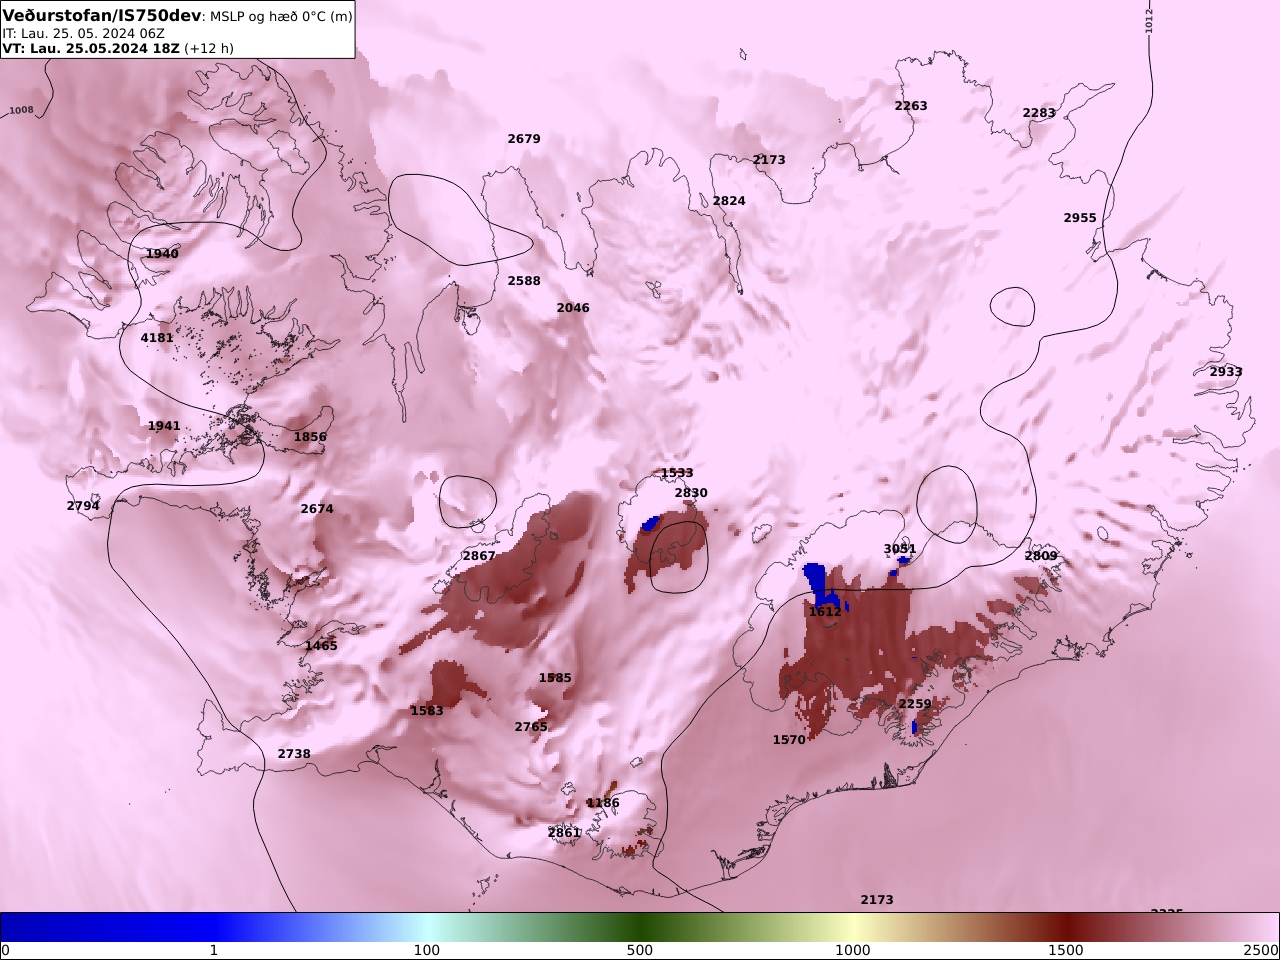Pick the dark green segment of the color scale
The height and width of the screenshot is (960, 1280).
pos(640,927)
